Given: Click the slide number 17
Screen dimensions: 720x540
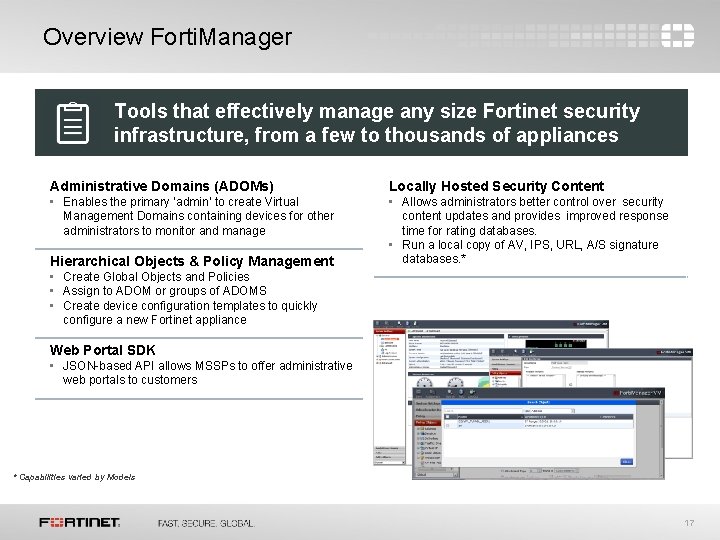Looking at the screenshot, I should pyautogui.click(x=689, y=523).
